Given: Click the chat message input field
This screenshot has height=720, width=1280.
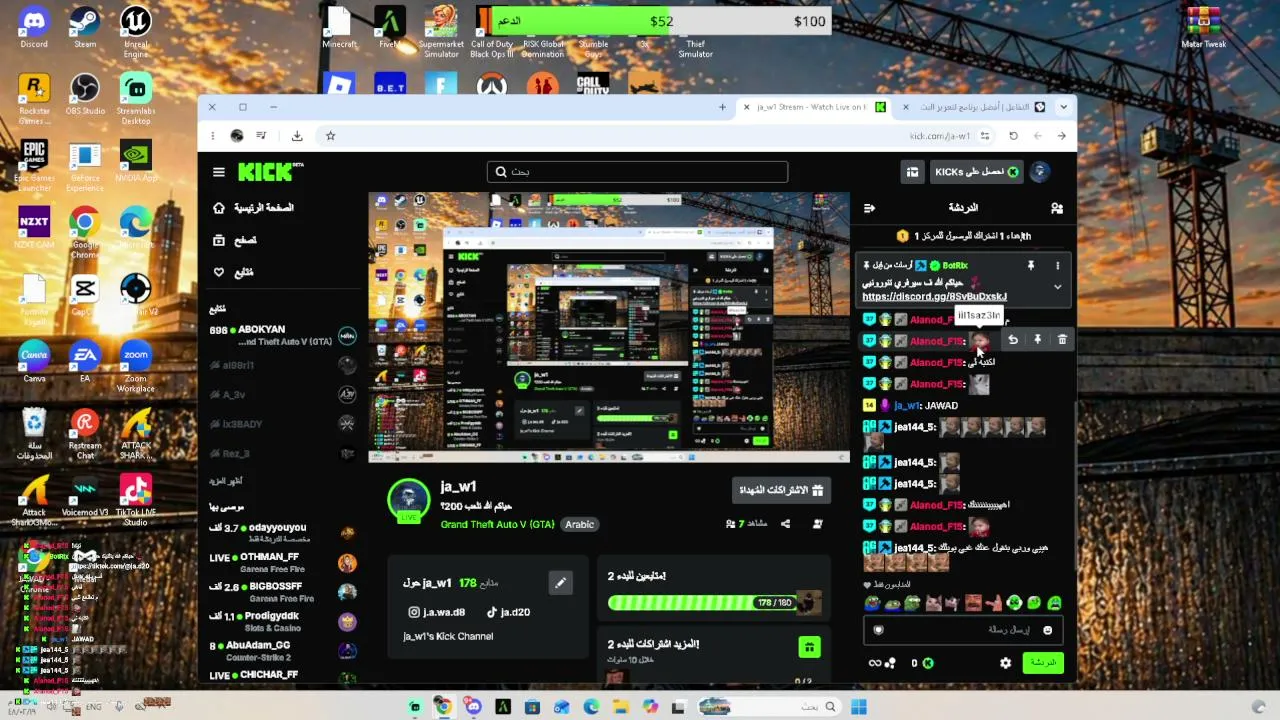Looking at the screenshot, I should point(964,630).
